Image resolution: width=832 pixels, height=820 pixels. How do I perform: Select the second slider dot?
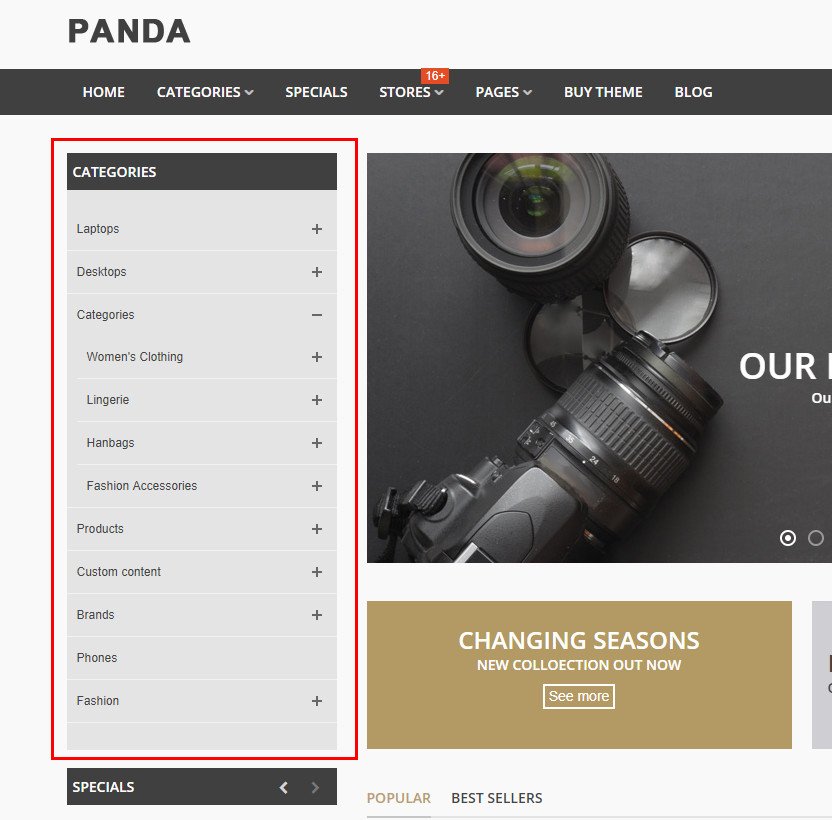(816, 538)
